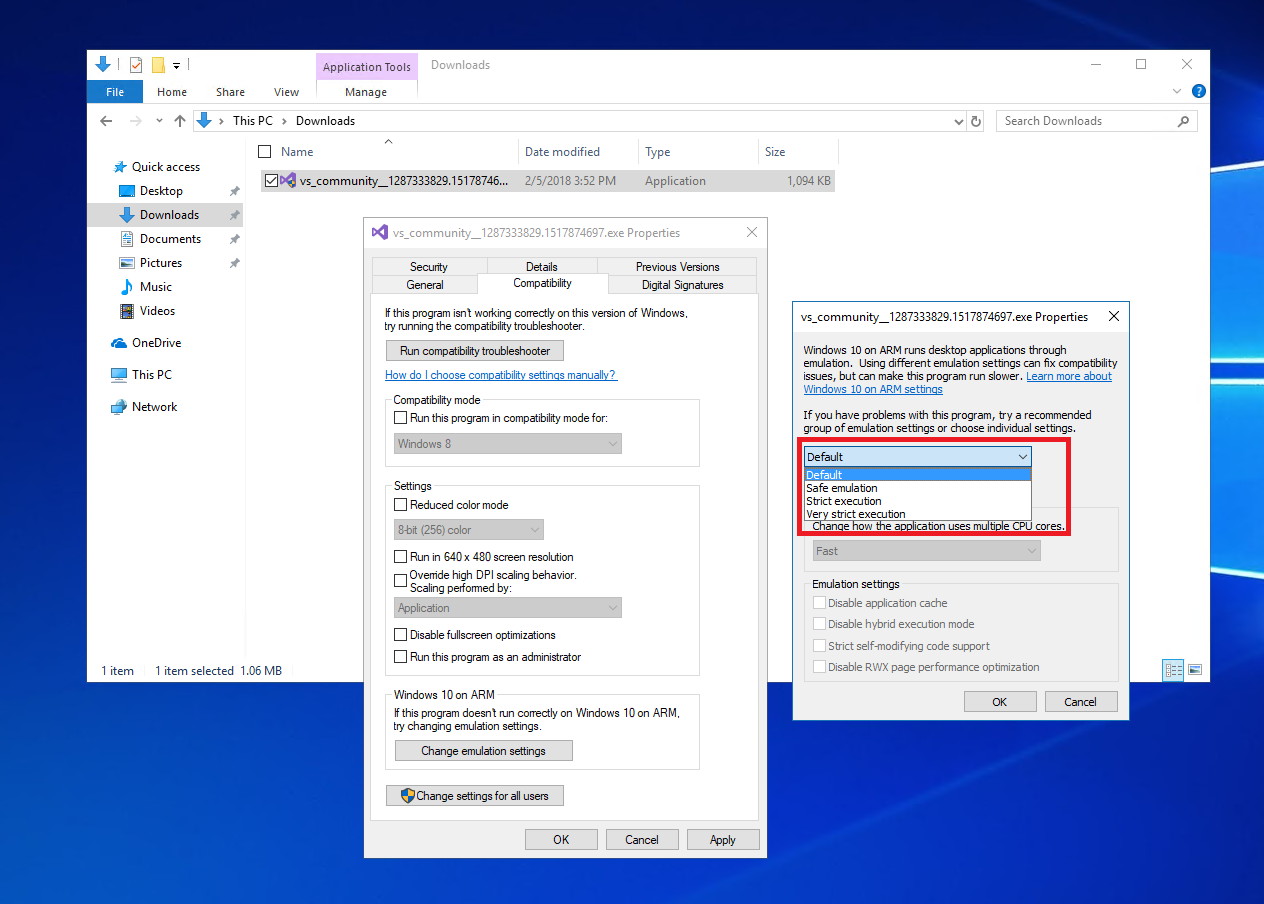Open the Fast multi-core settings dropdown
The height and width of the screenshot is (904, 1264).
coord(927,551)
